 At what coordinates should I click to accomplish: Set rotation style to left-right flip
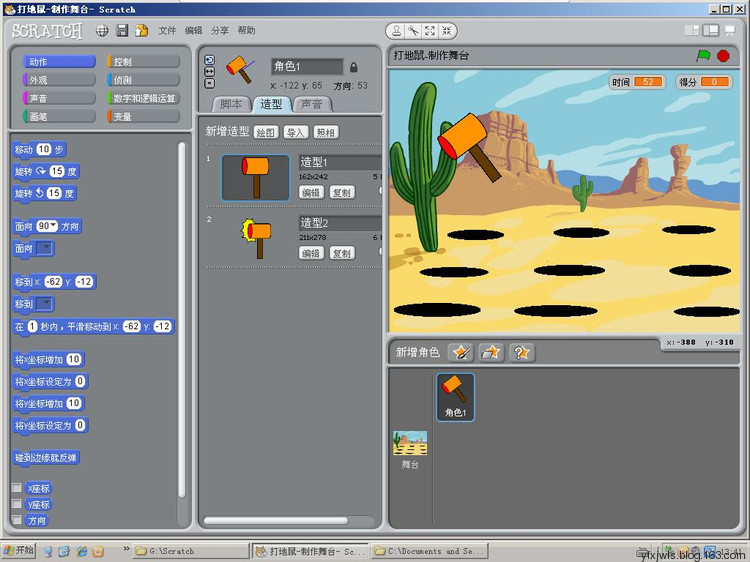[210, 71]
